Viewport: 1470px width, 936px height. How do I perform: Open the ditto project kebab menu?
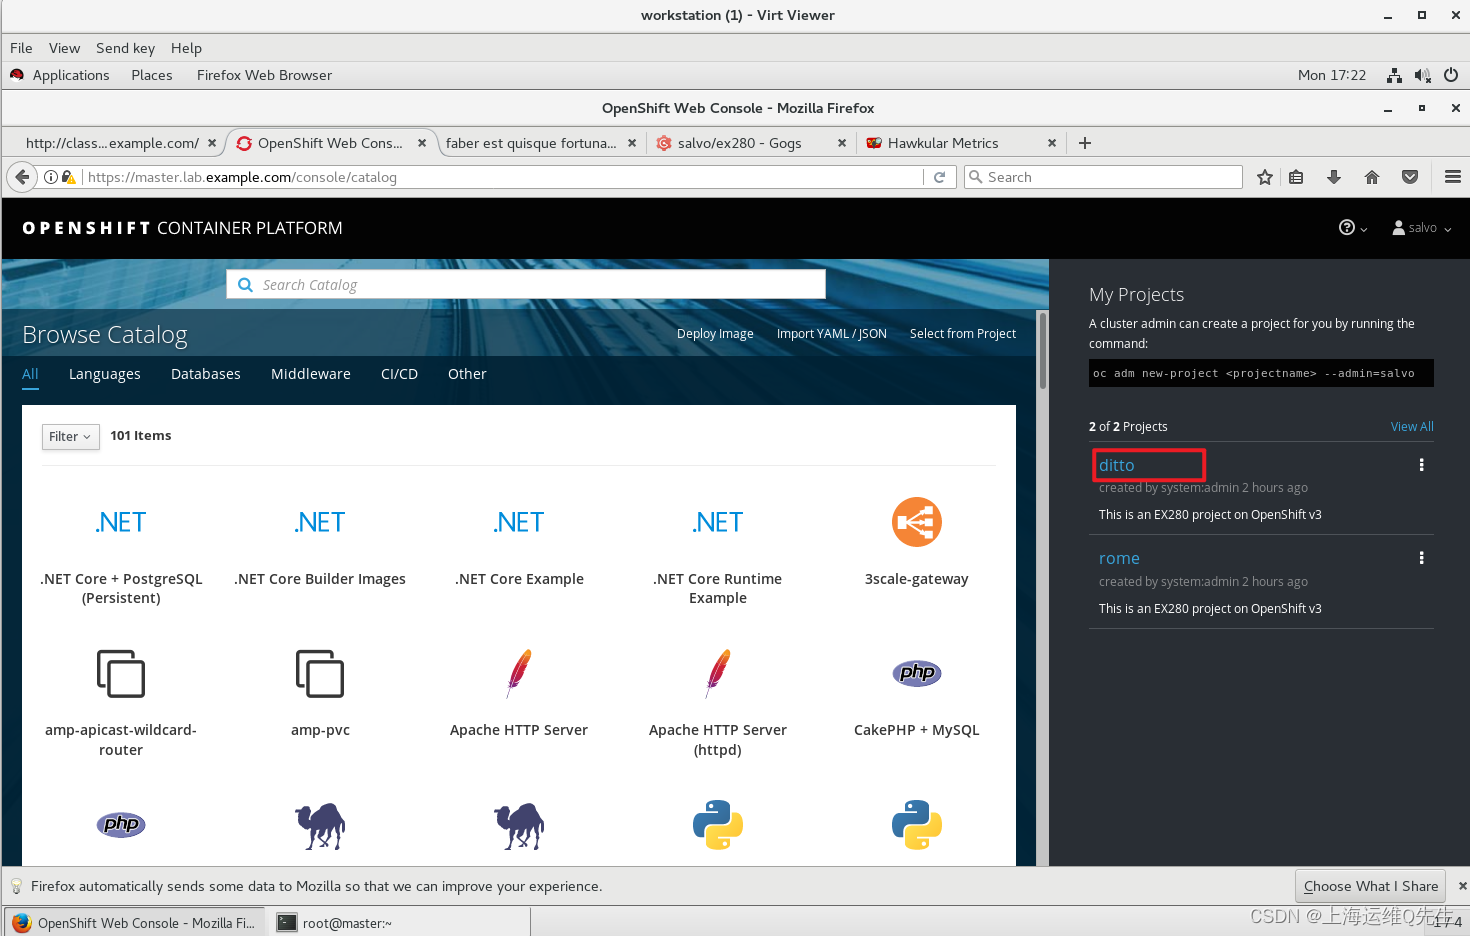click(x=1421, y=465)
